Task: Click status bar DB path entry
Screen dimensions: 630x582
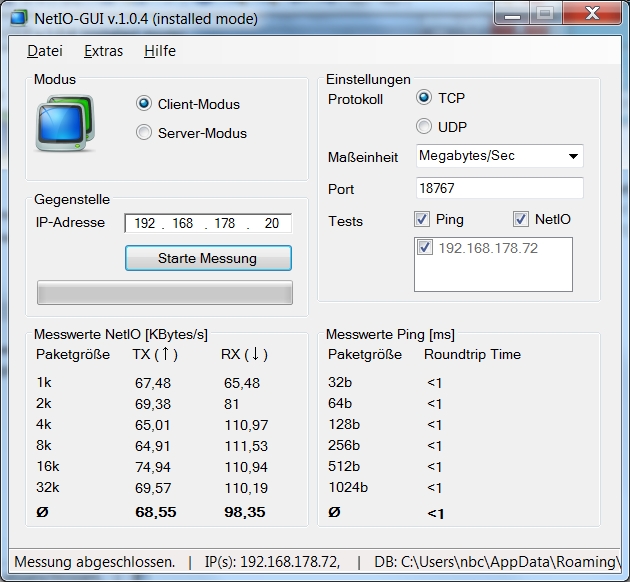Action: point(497,562)
